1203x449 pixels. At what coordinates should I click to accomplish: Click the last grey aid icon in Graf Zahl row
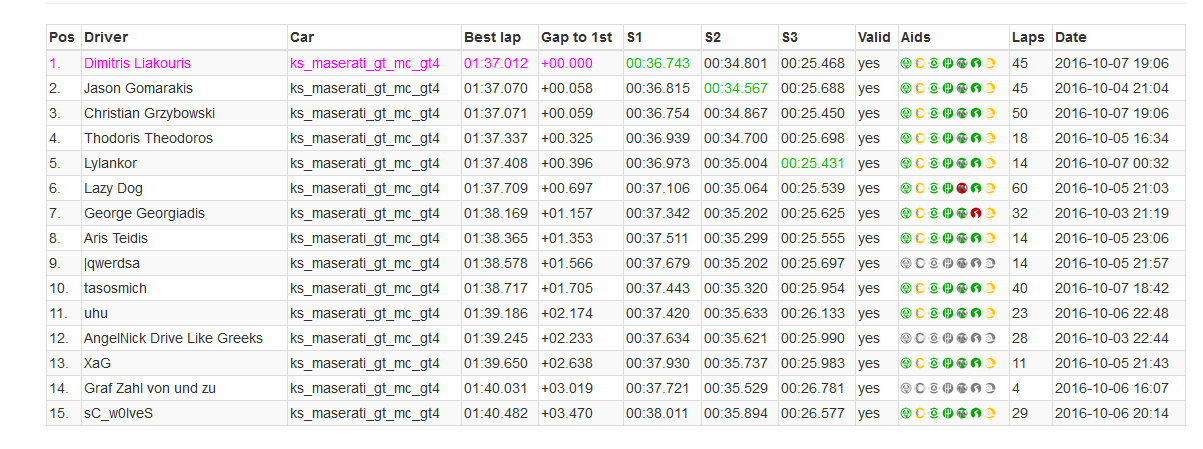(x=990, y=388)
